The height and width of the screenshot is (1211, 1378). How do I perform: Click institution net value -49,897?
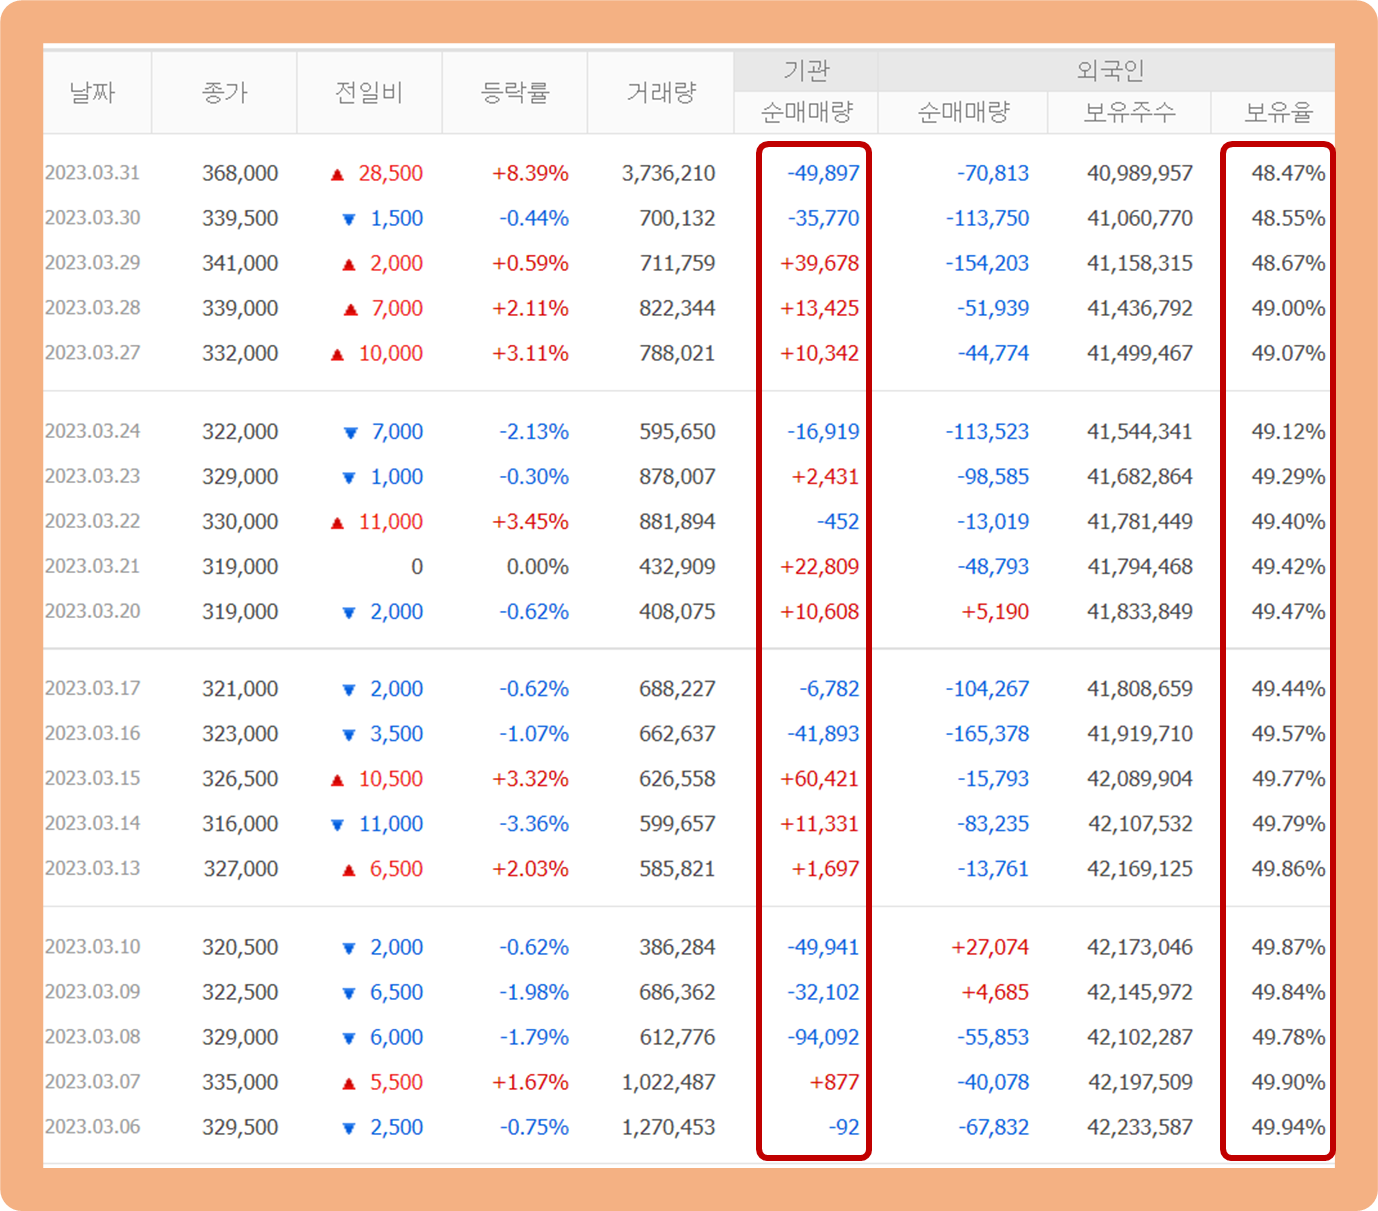(x=823, y=173)
